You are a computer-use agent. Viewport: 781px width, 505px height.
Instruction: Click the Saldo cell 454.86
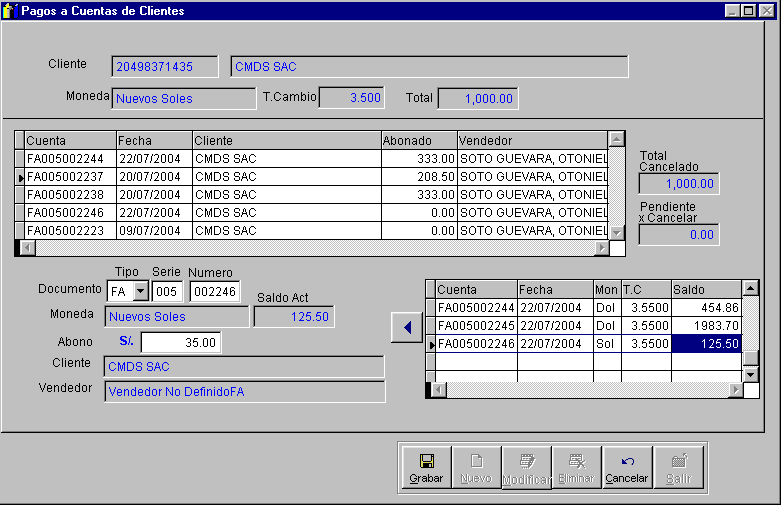pyautogui.click(x=706, y=308)
